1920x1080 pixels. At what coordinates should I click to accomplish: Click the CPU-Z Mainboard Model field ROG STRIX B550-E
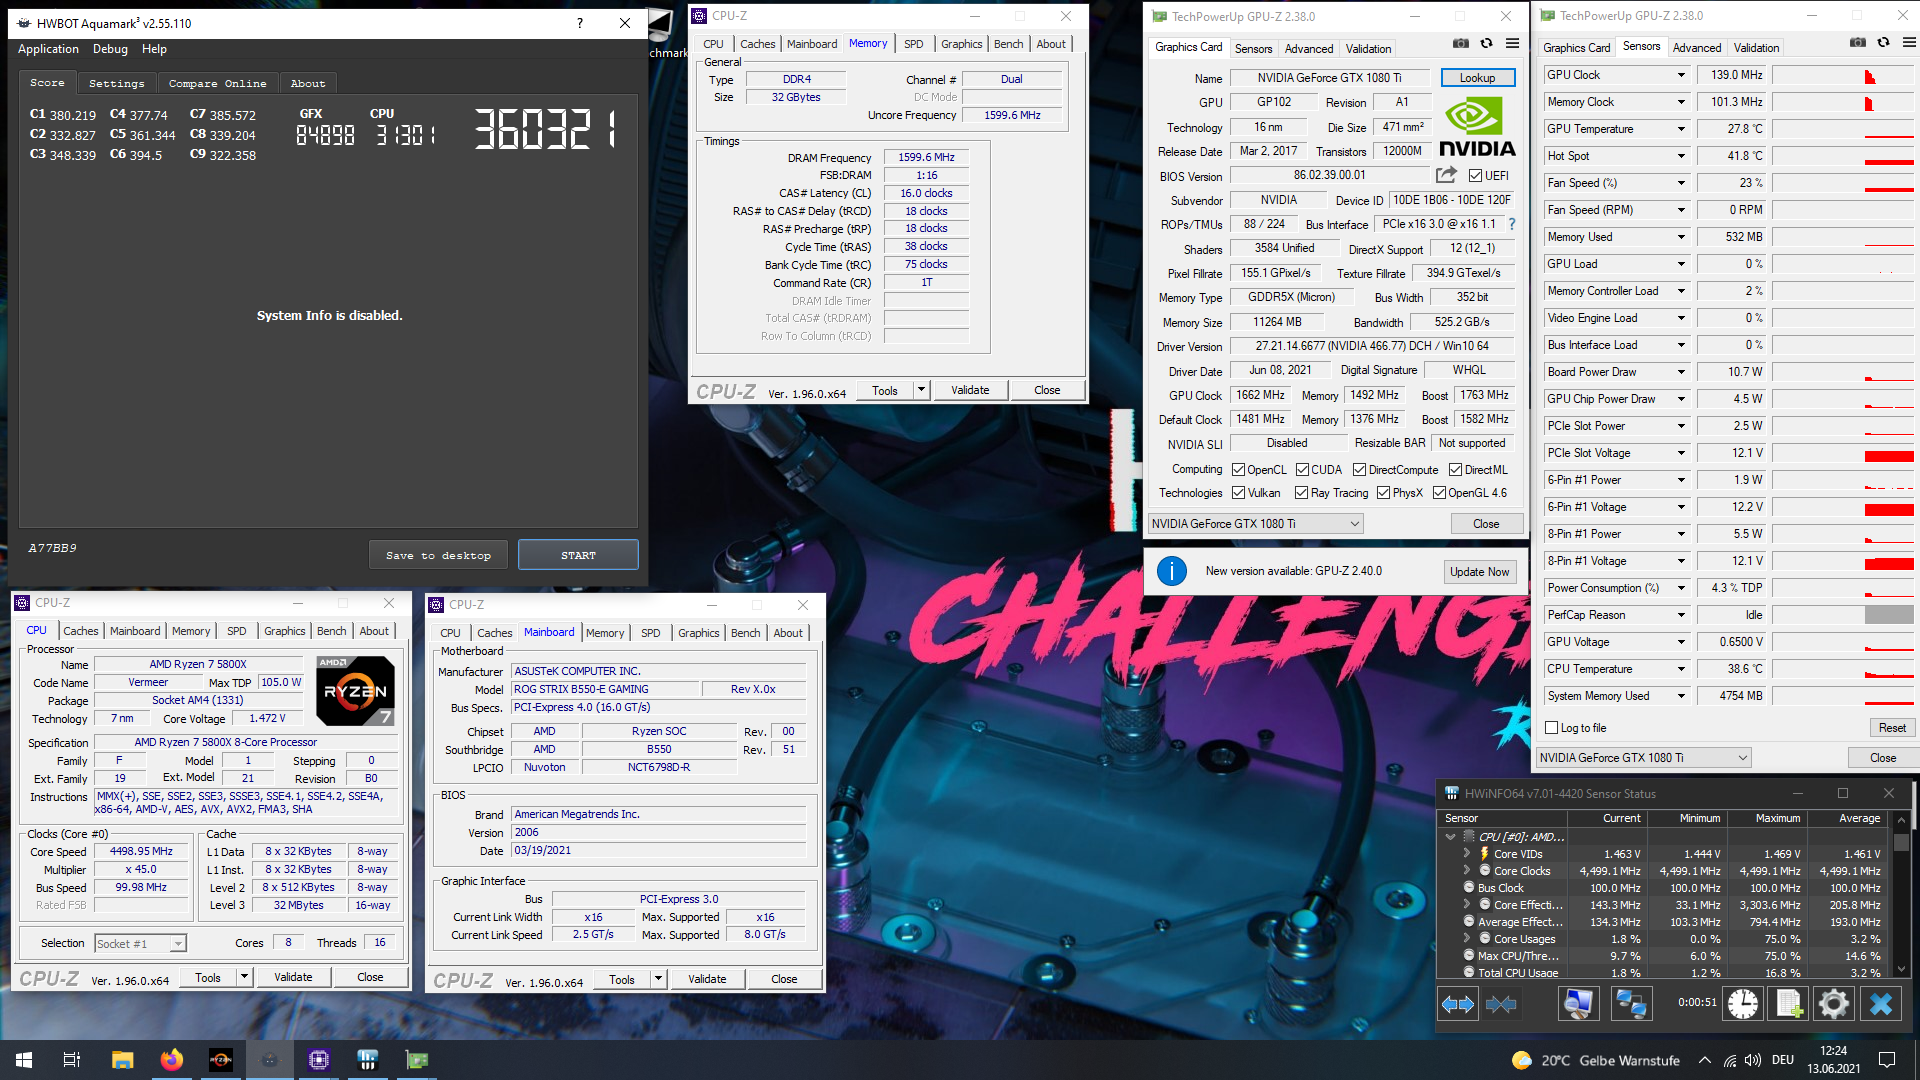(605, 689)
